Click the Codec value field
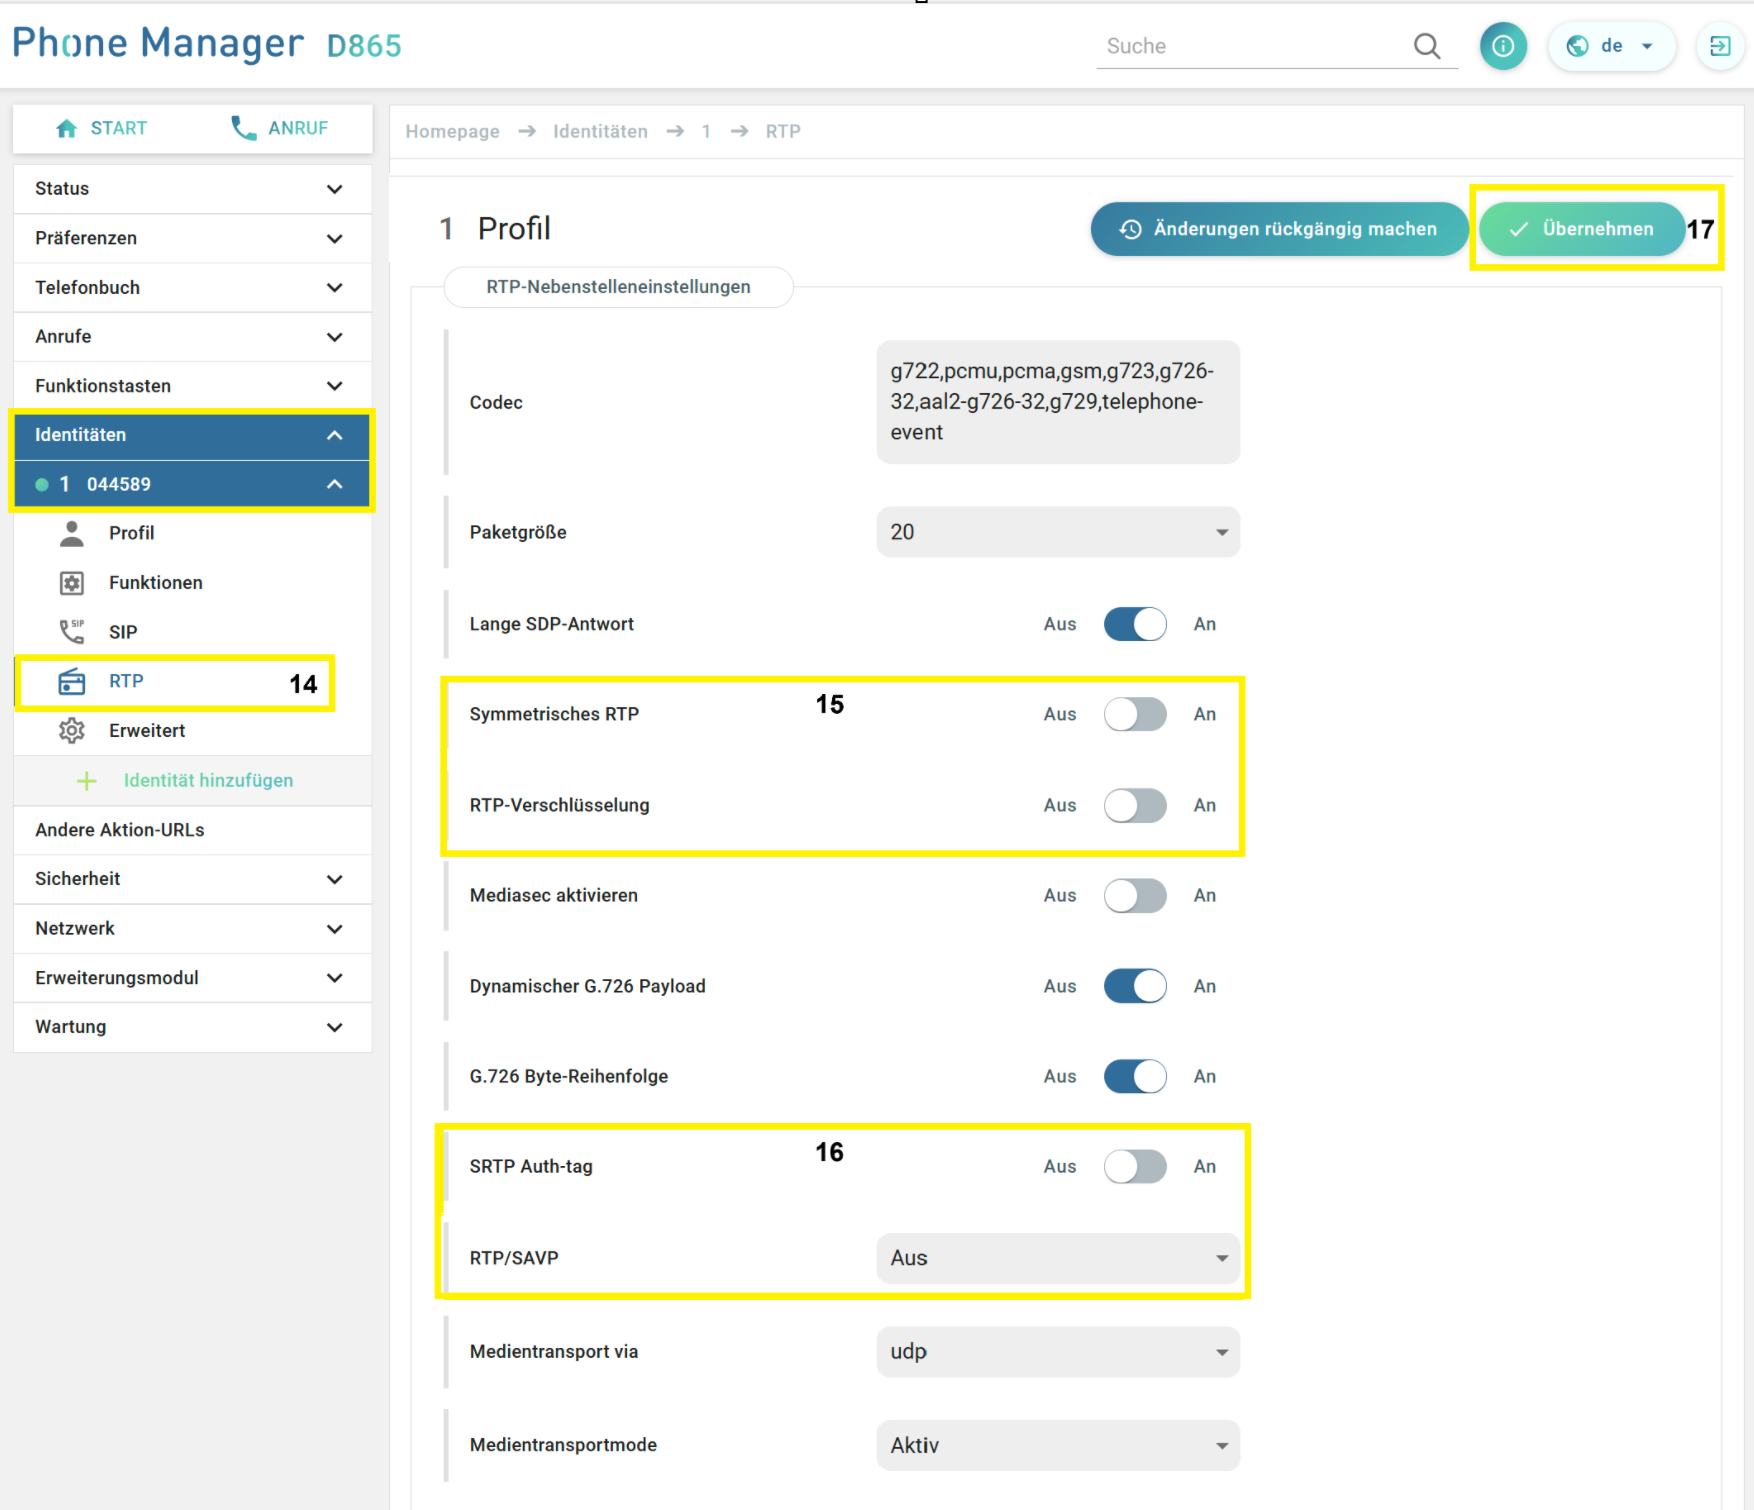Image resolution: width=1754 pixels, height=1510 pixels. coord(1058,402)
